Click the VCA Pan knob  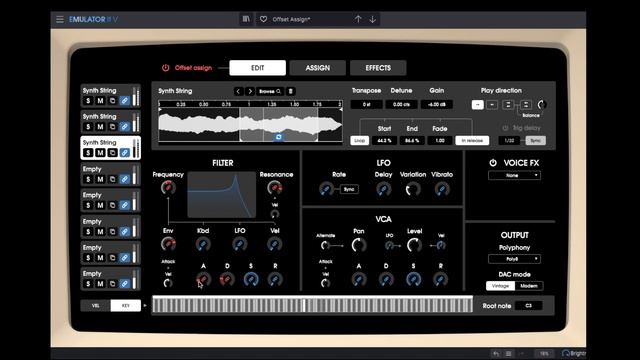click(x=359, y=245)
